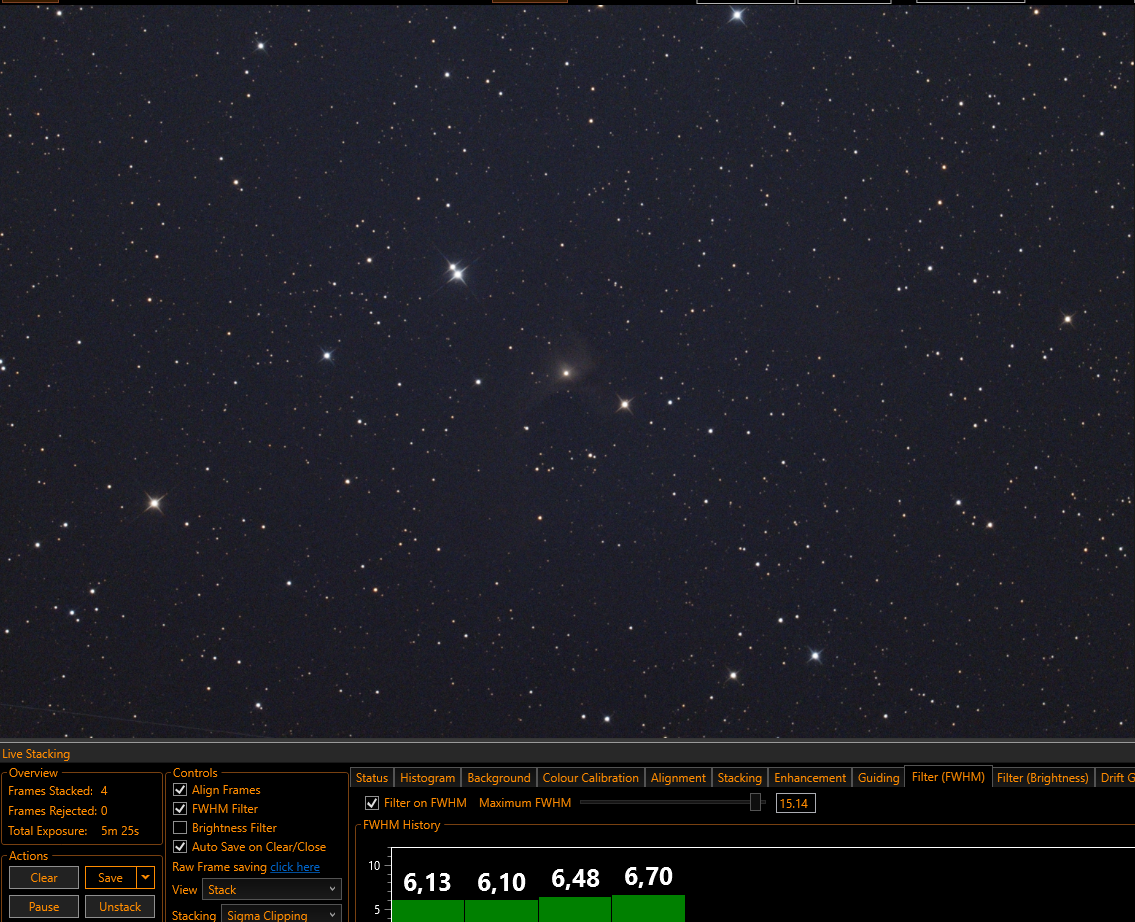Select the Filter (FWHM) tab
1135x922 pixels.
[948, 777]
